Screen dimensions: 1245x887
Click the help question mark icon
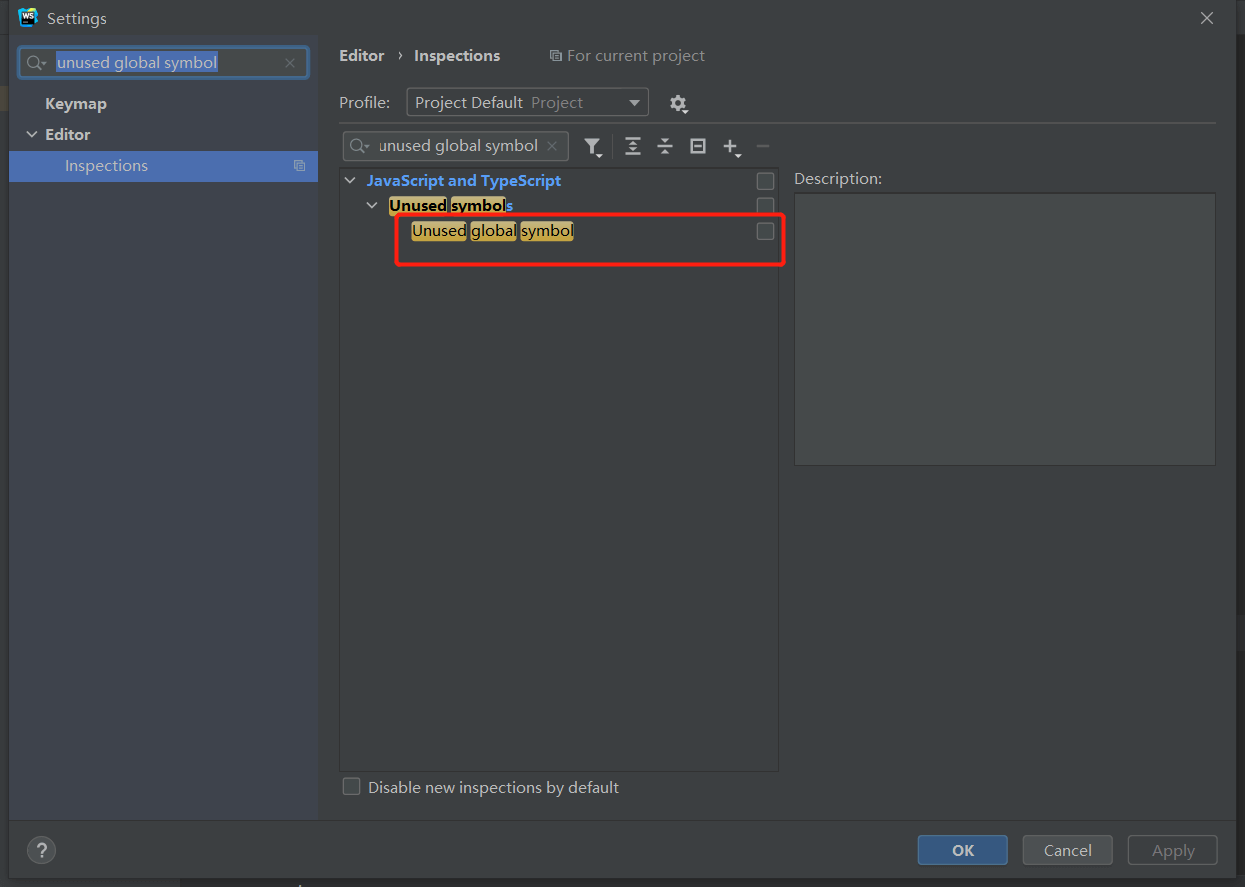point(41,850)
